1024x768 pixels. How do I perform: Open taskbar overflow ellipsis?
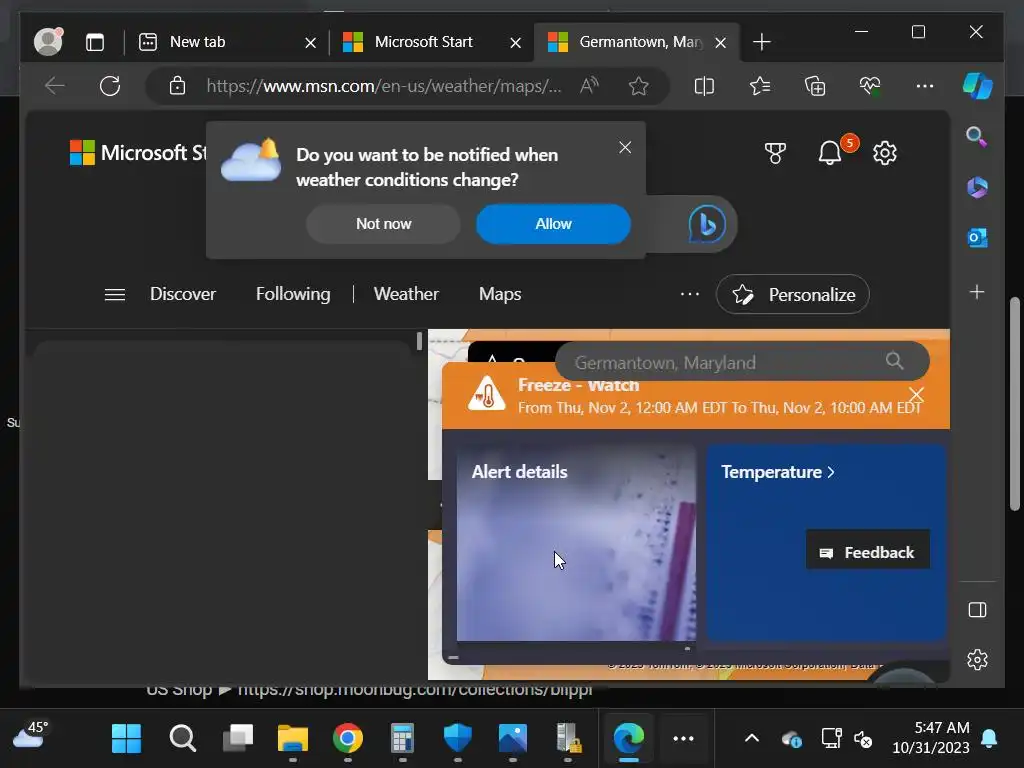click(683, 739)
